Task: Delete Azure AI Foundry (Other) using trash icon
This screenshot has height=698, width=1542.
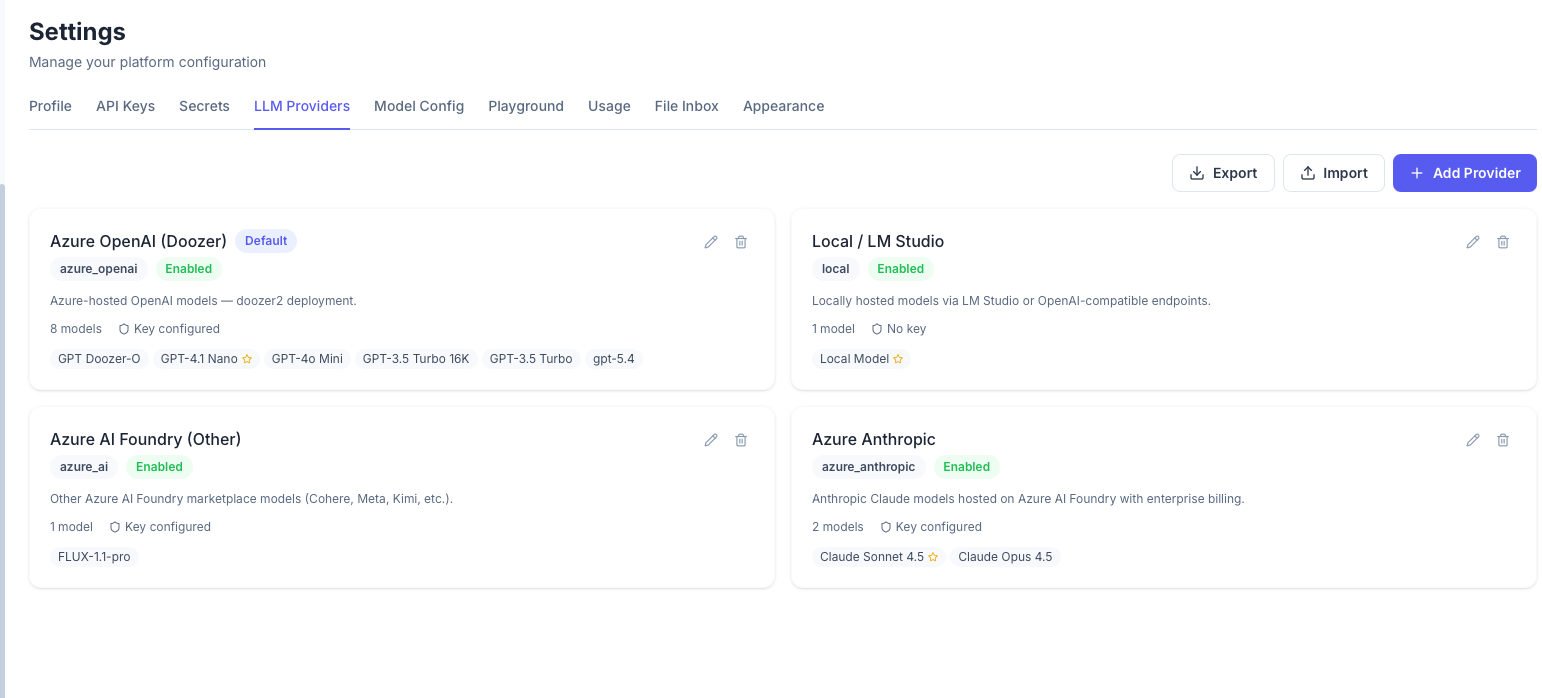Action: click(741, 439)
